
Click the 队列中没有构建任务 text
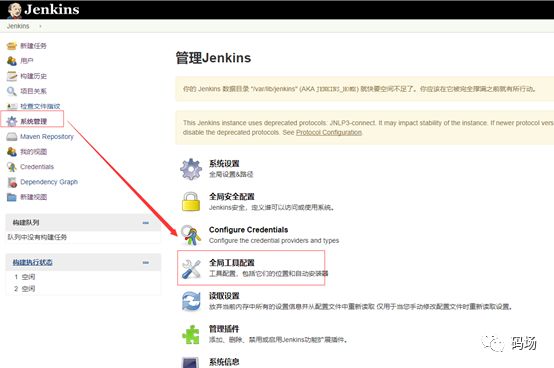click(37, 237)
